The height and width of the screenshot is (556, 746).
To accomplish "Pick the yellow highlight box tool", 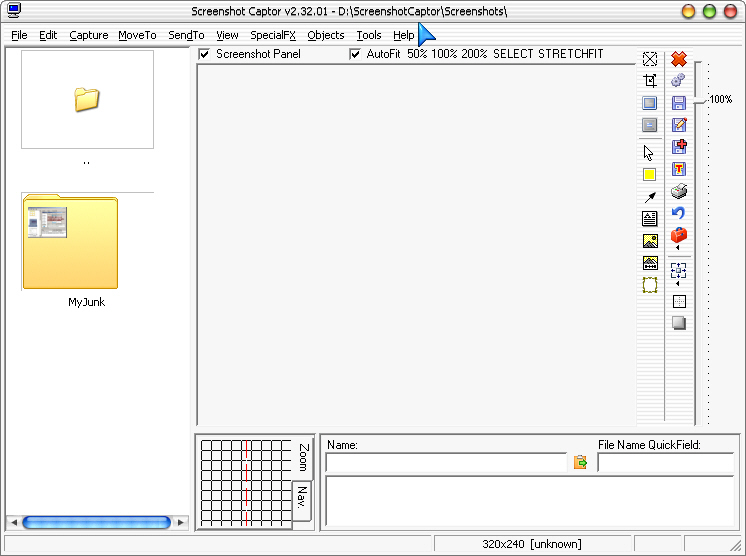I will pyautogui.click(x=649, y=175).
